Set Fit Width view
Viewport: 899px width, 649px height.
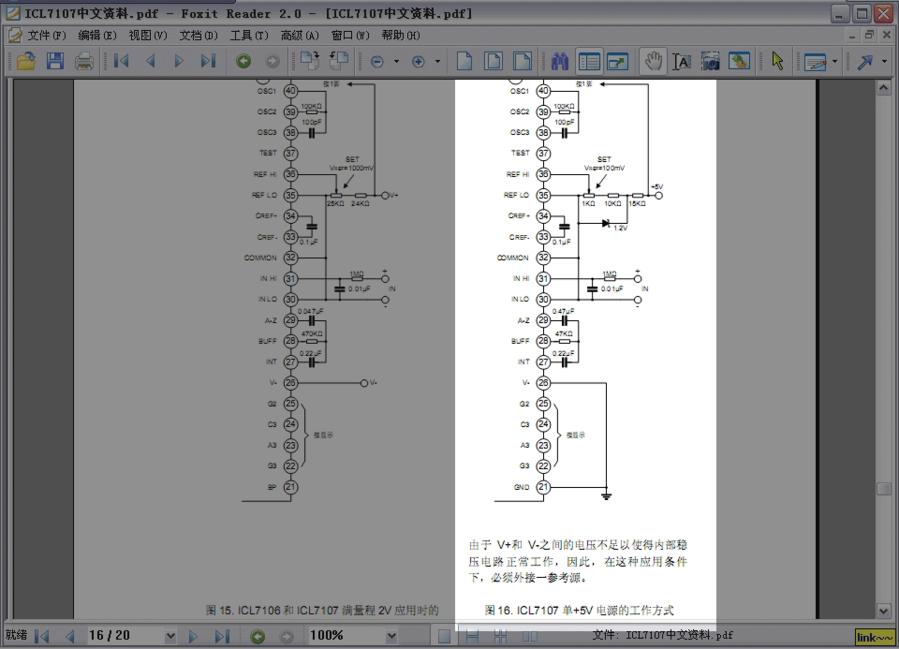522,61
